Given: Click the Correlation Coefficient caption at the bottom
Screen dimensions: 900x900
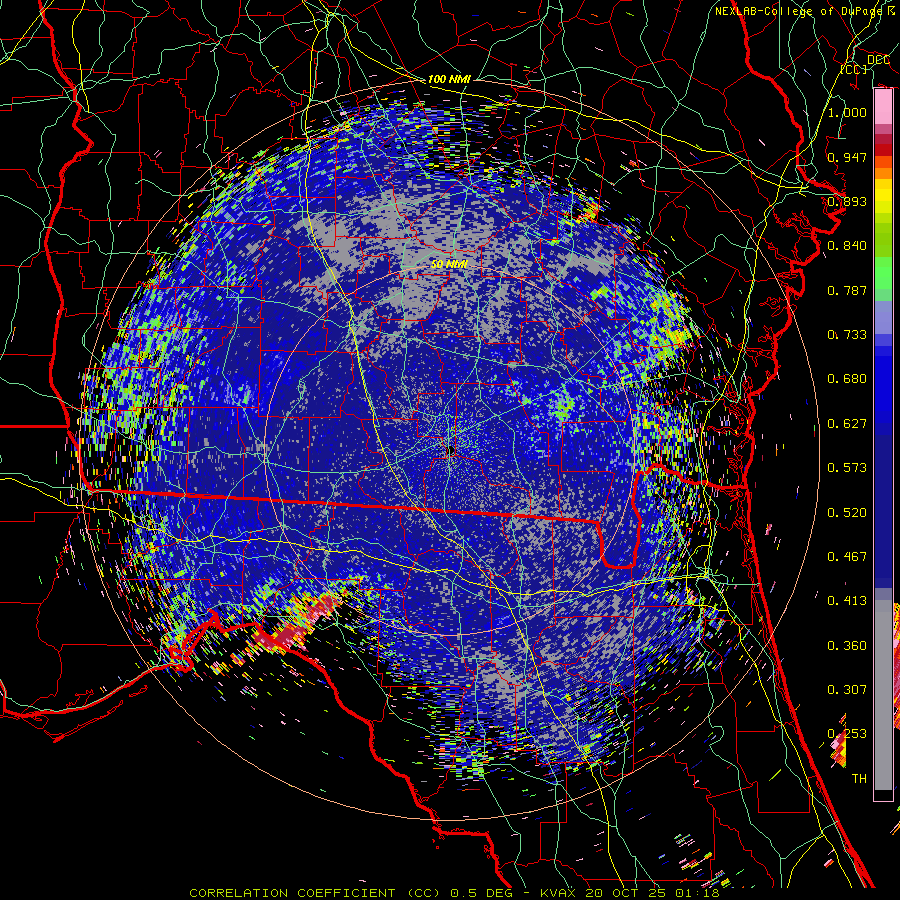Looking at the screenshot, I should (x=453, y=893).
